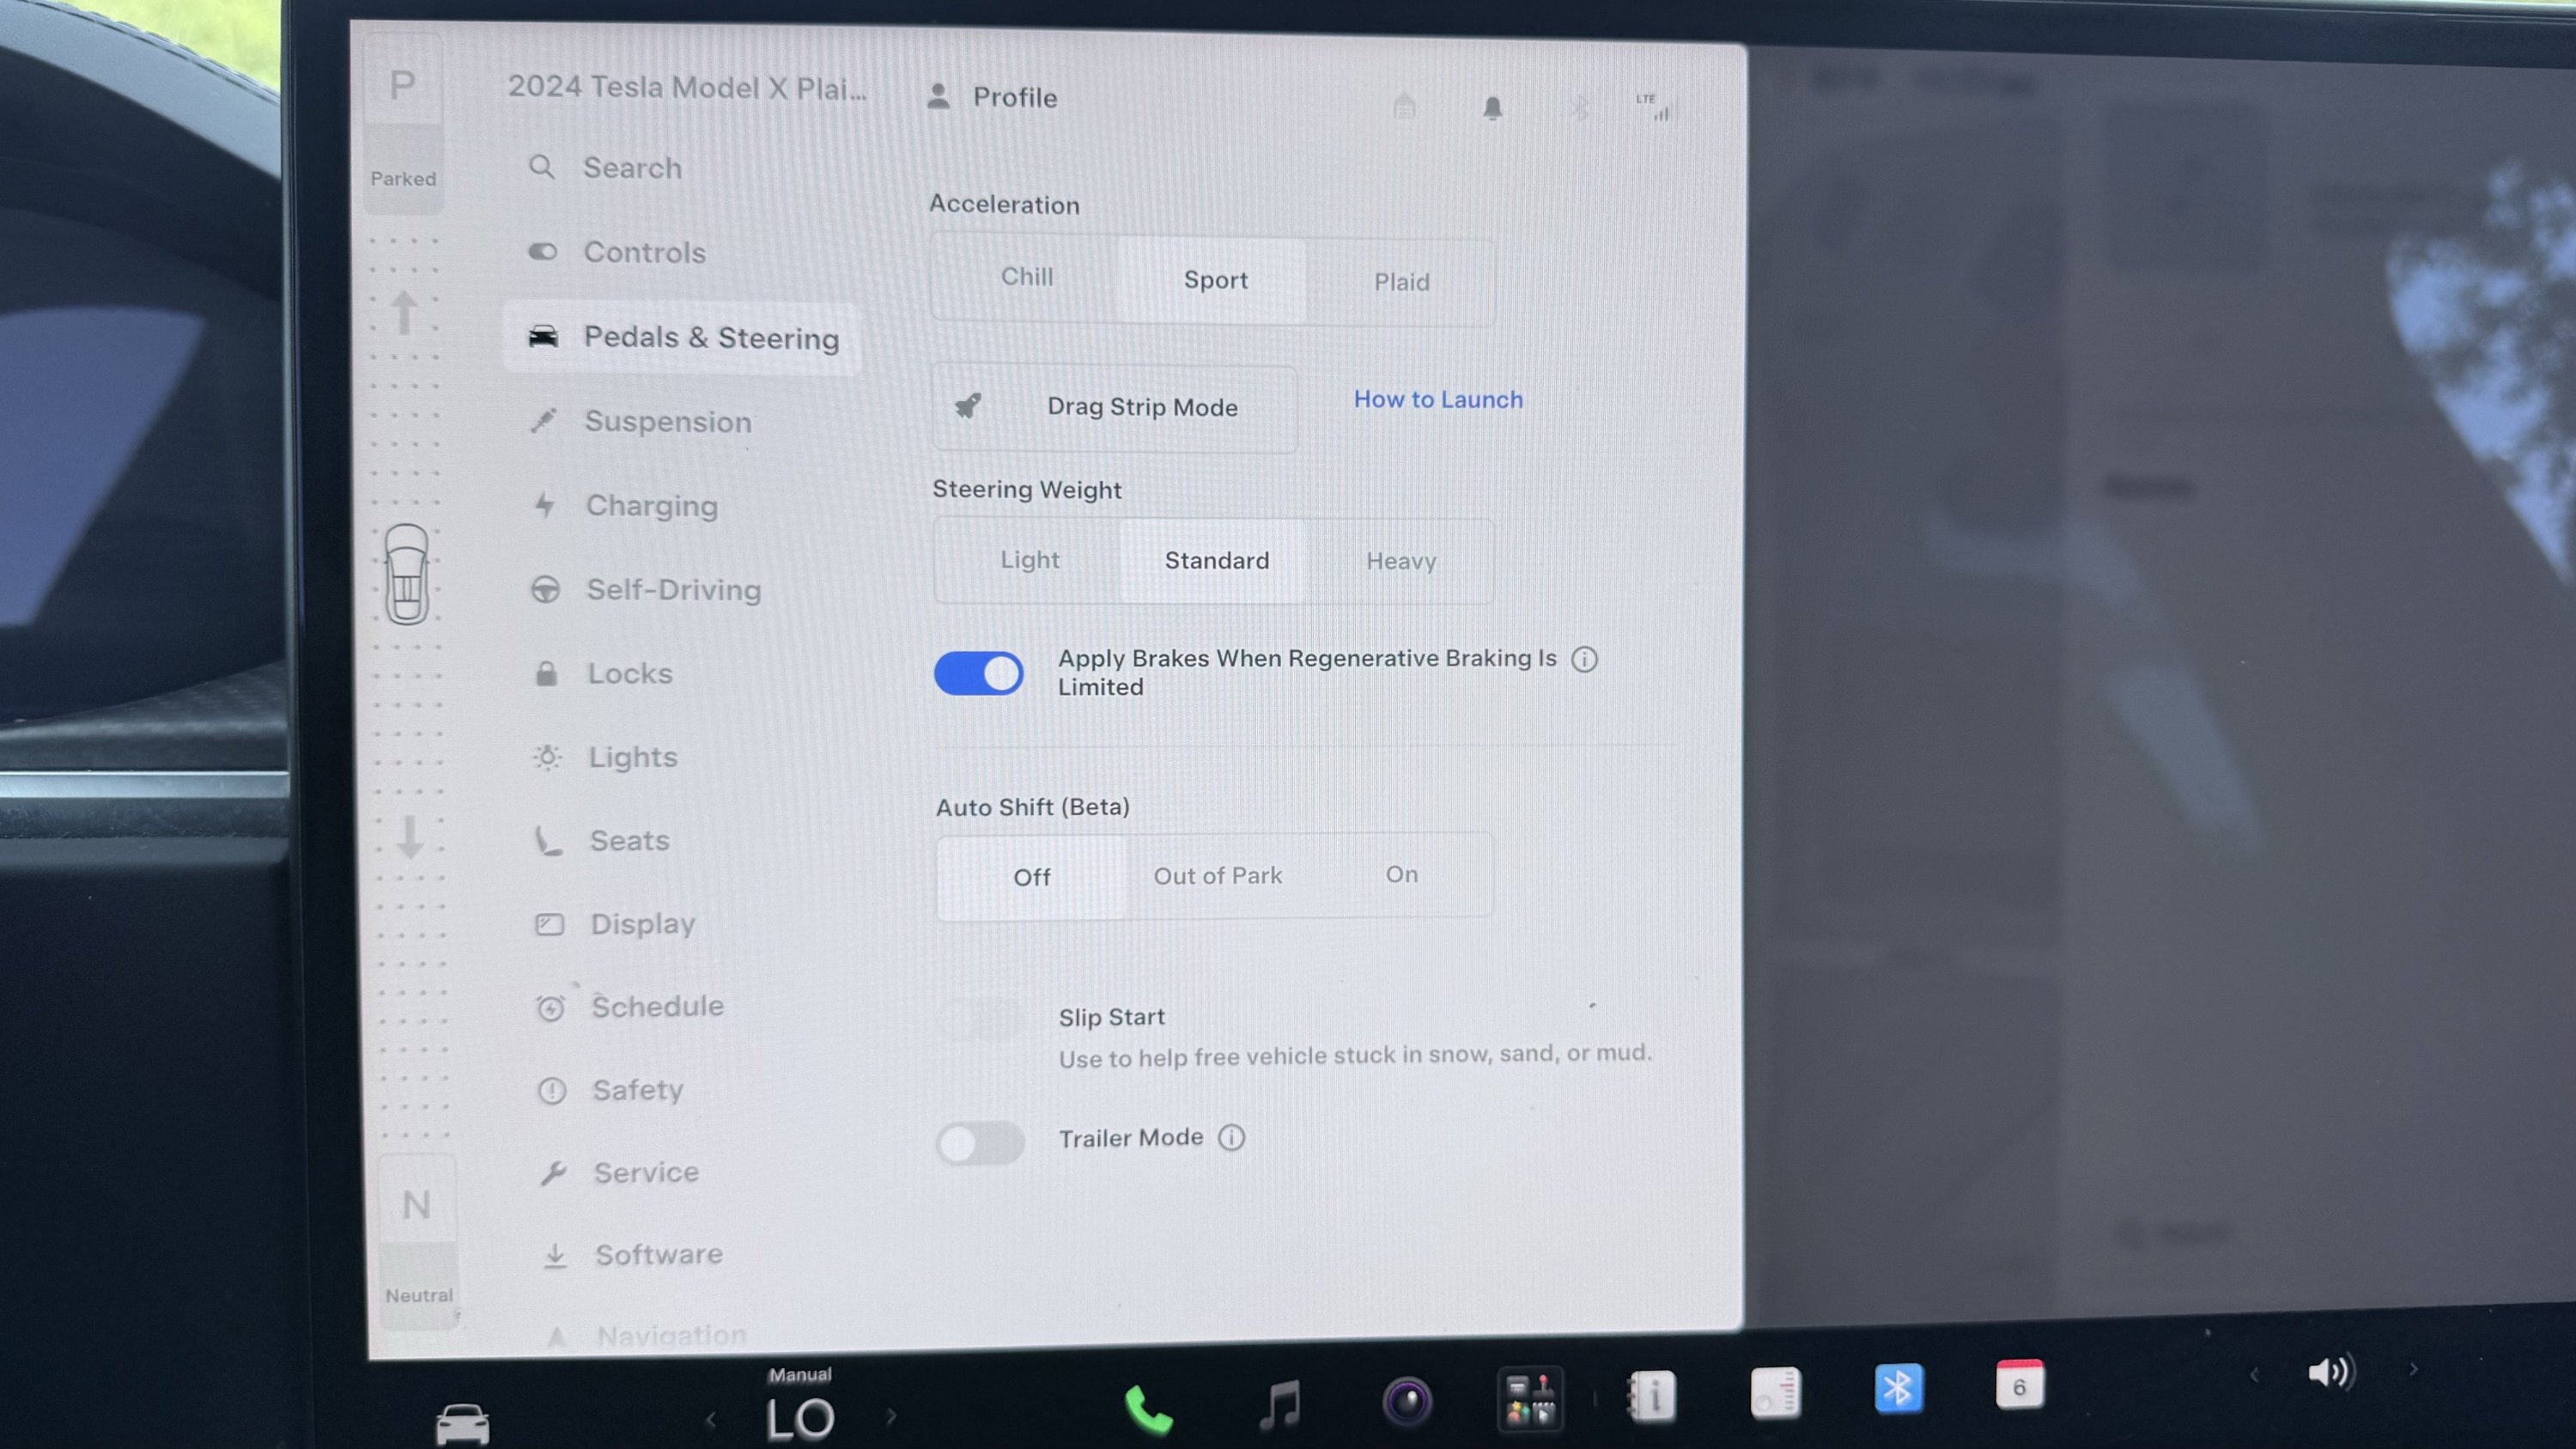The image size is (2576, 1449).
Task: Select Pedals & Steering in the menu
Action: point(682,338)
